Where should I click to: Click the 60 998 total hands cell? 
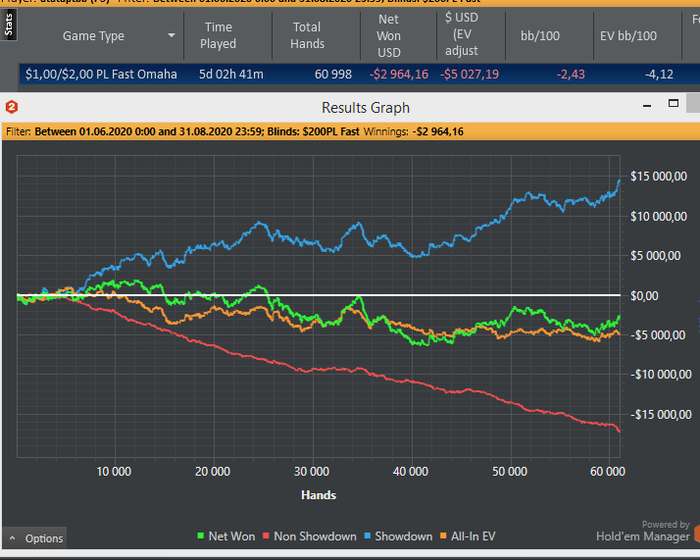pos(333,74)
